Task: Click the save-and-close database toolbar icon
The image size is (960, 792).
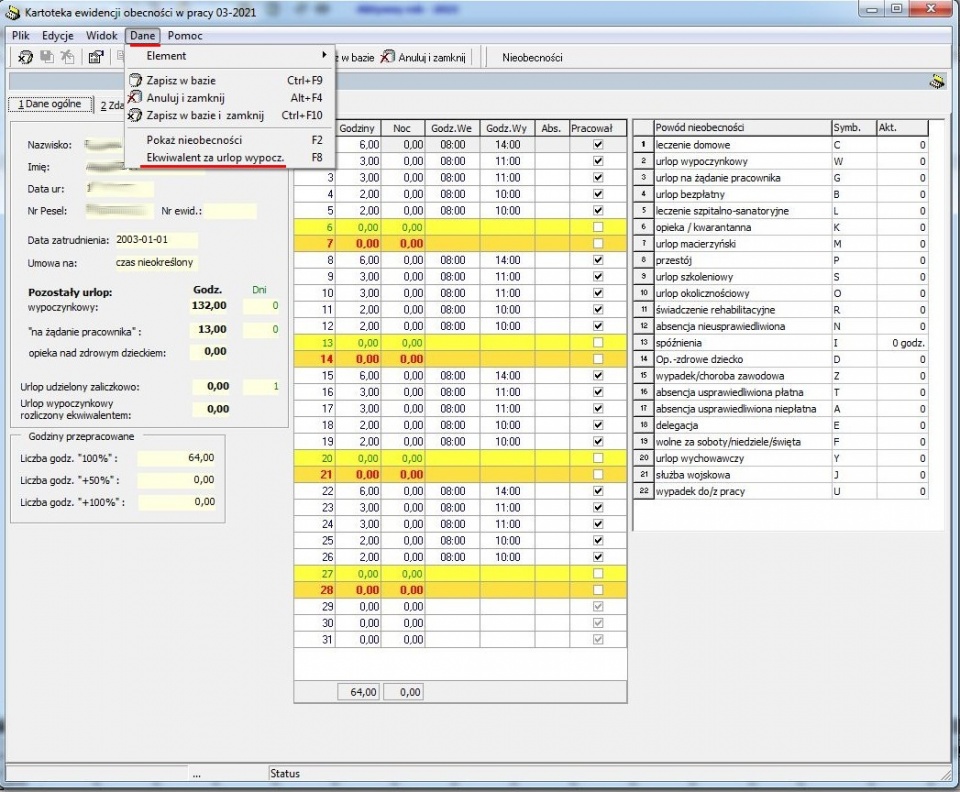Action: point(25,57)
